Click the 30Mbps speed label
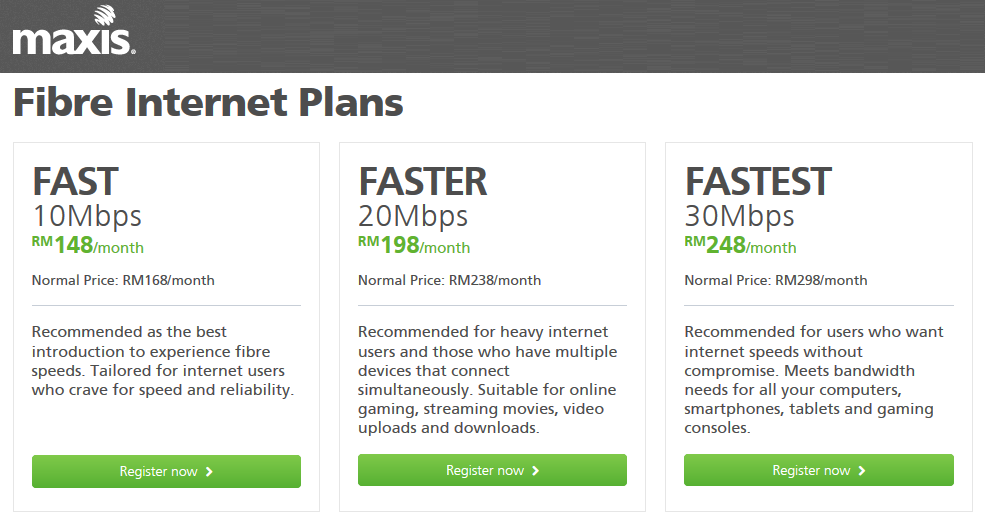985x523 pixels. tap(739, 215)
